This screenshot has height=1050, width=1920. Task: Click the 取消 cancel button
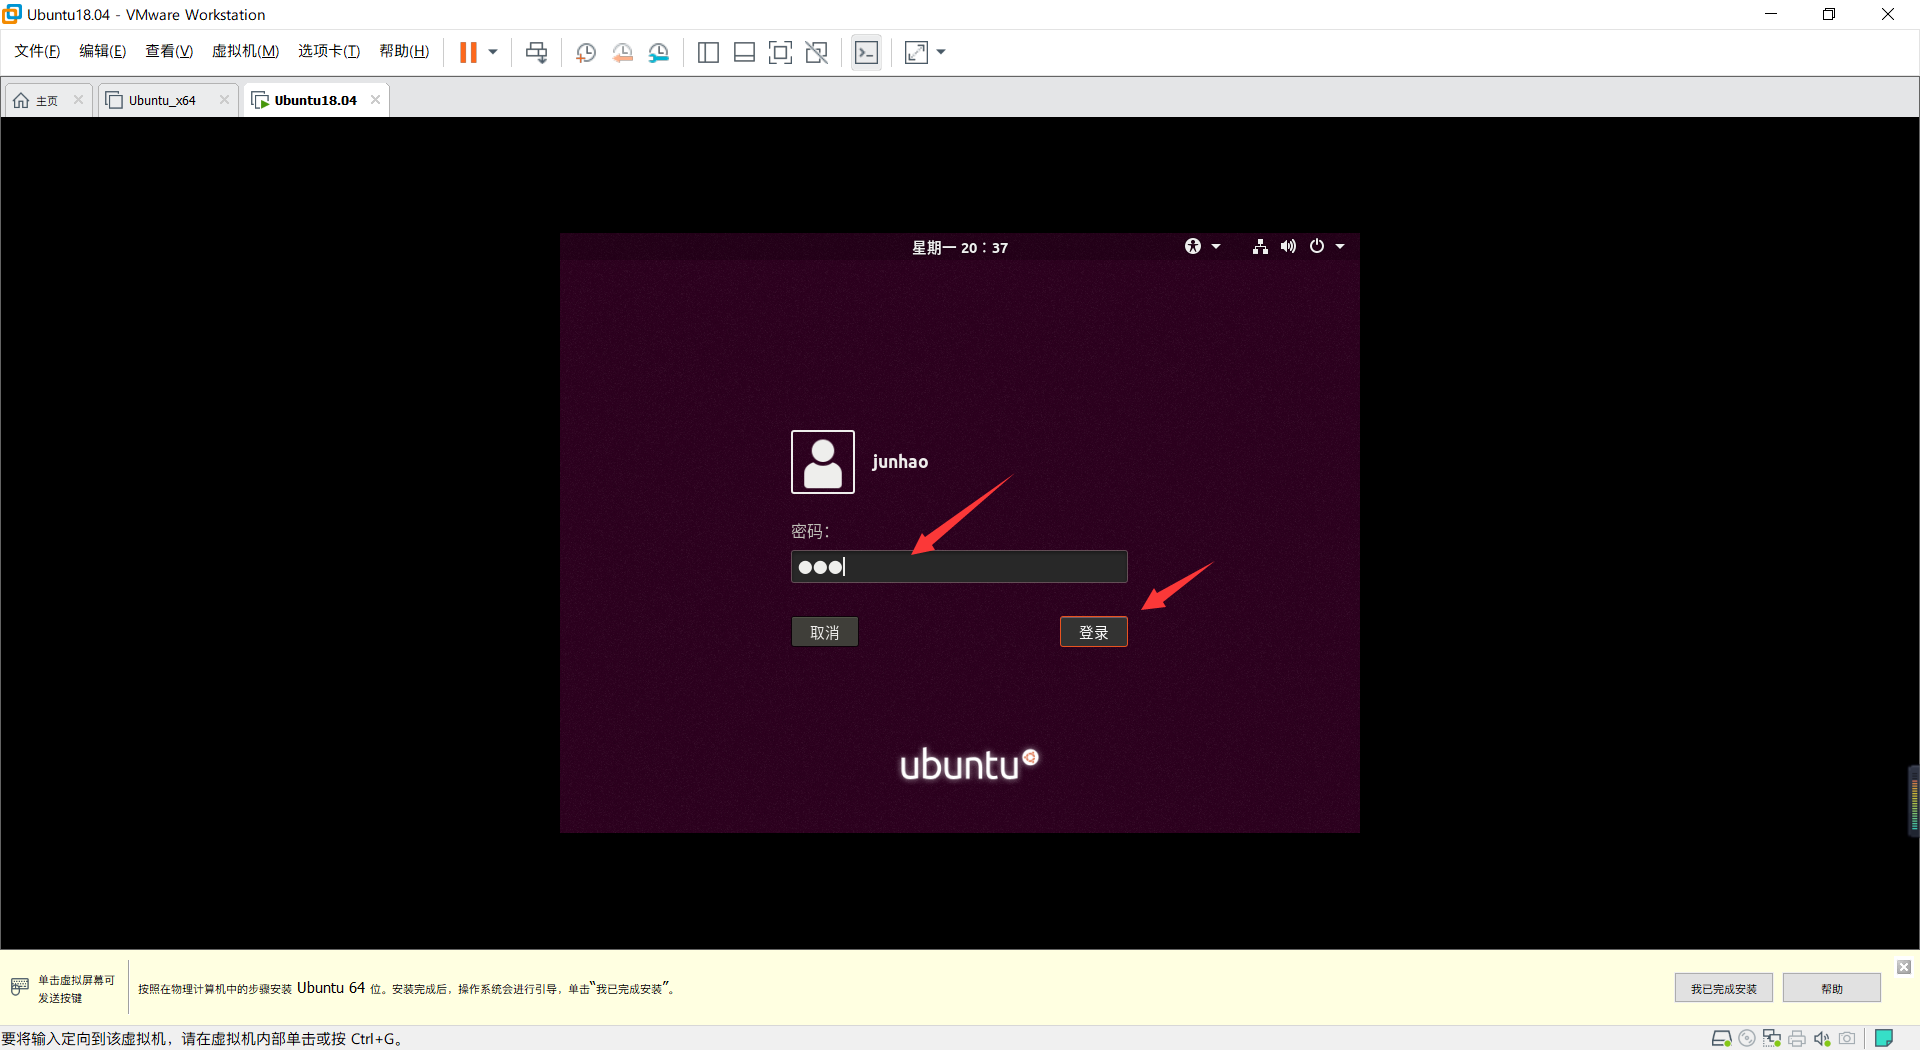coord(825,632)
